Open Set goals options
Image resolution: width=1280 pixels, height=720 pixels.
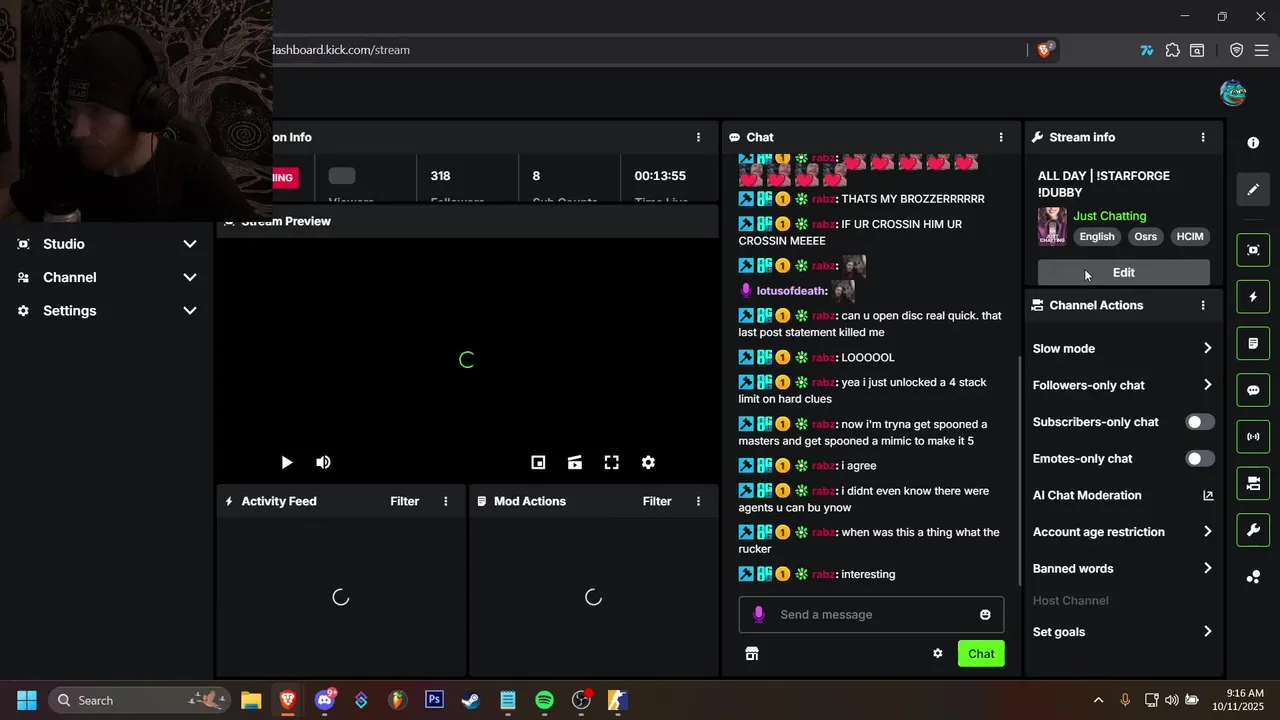tap(1123, 632)
